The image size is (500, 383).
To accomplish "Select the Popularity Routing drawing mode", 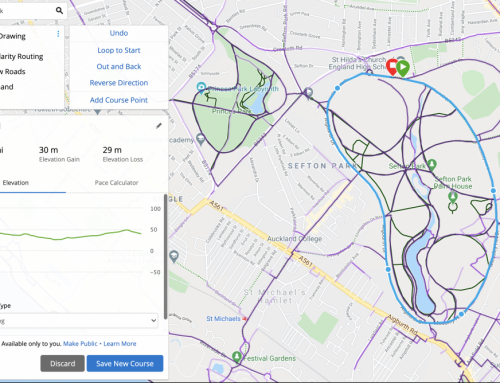I will [21, 56].
